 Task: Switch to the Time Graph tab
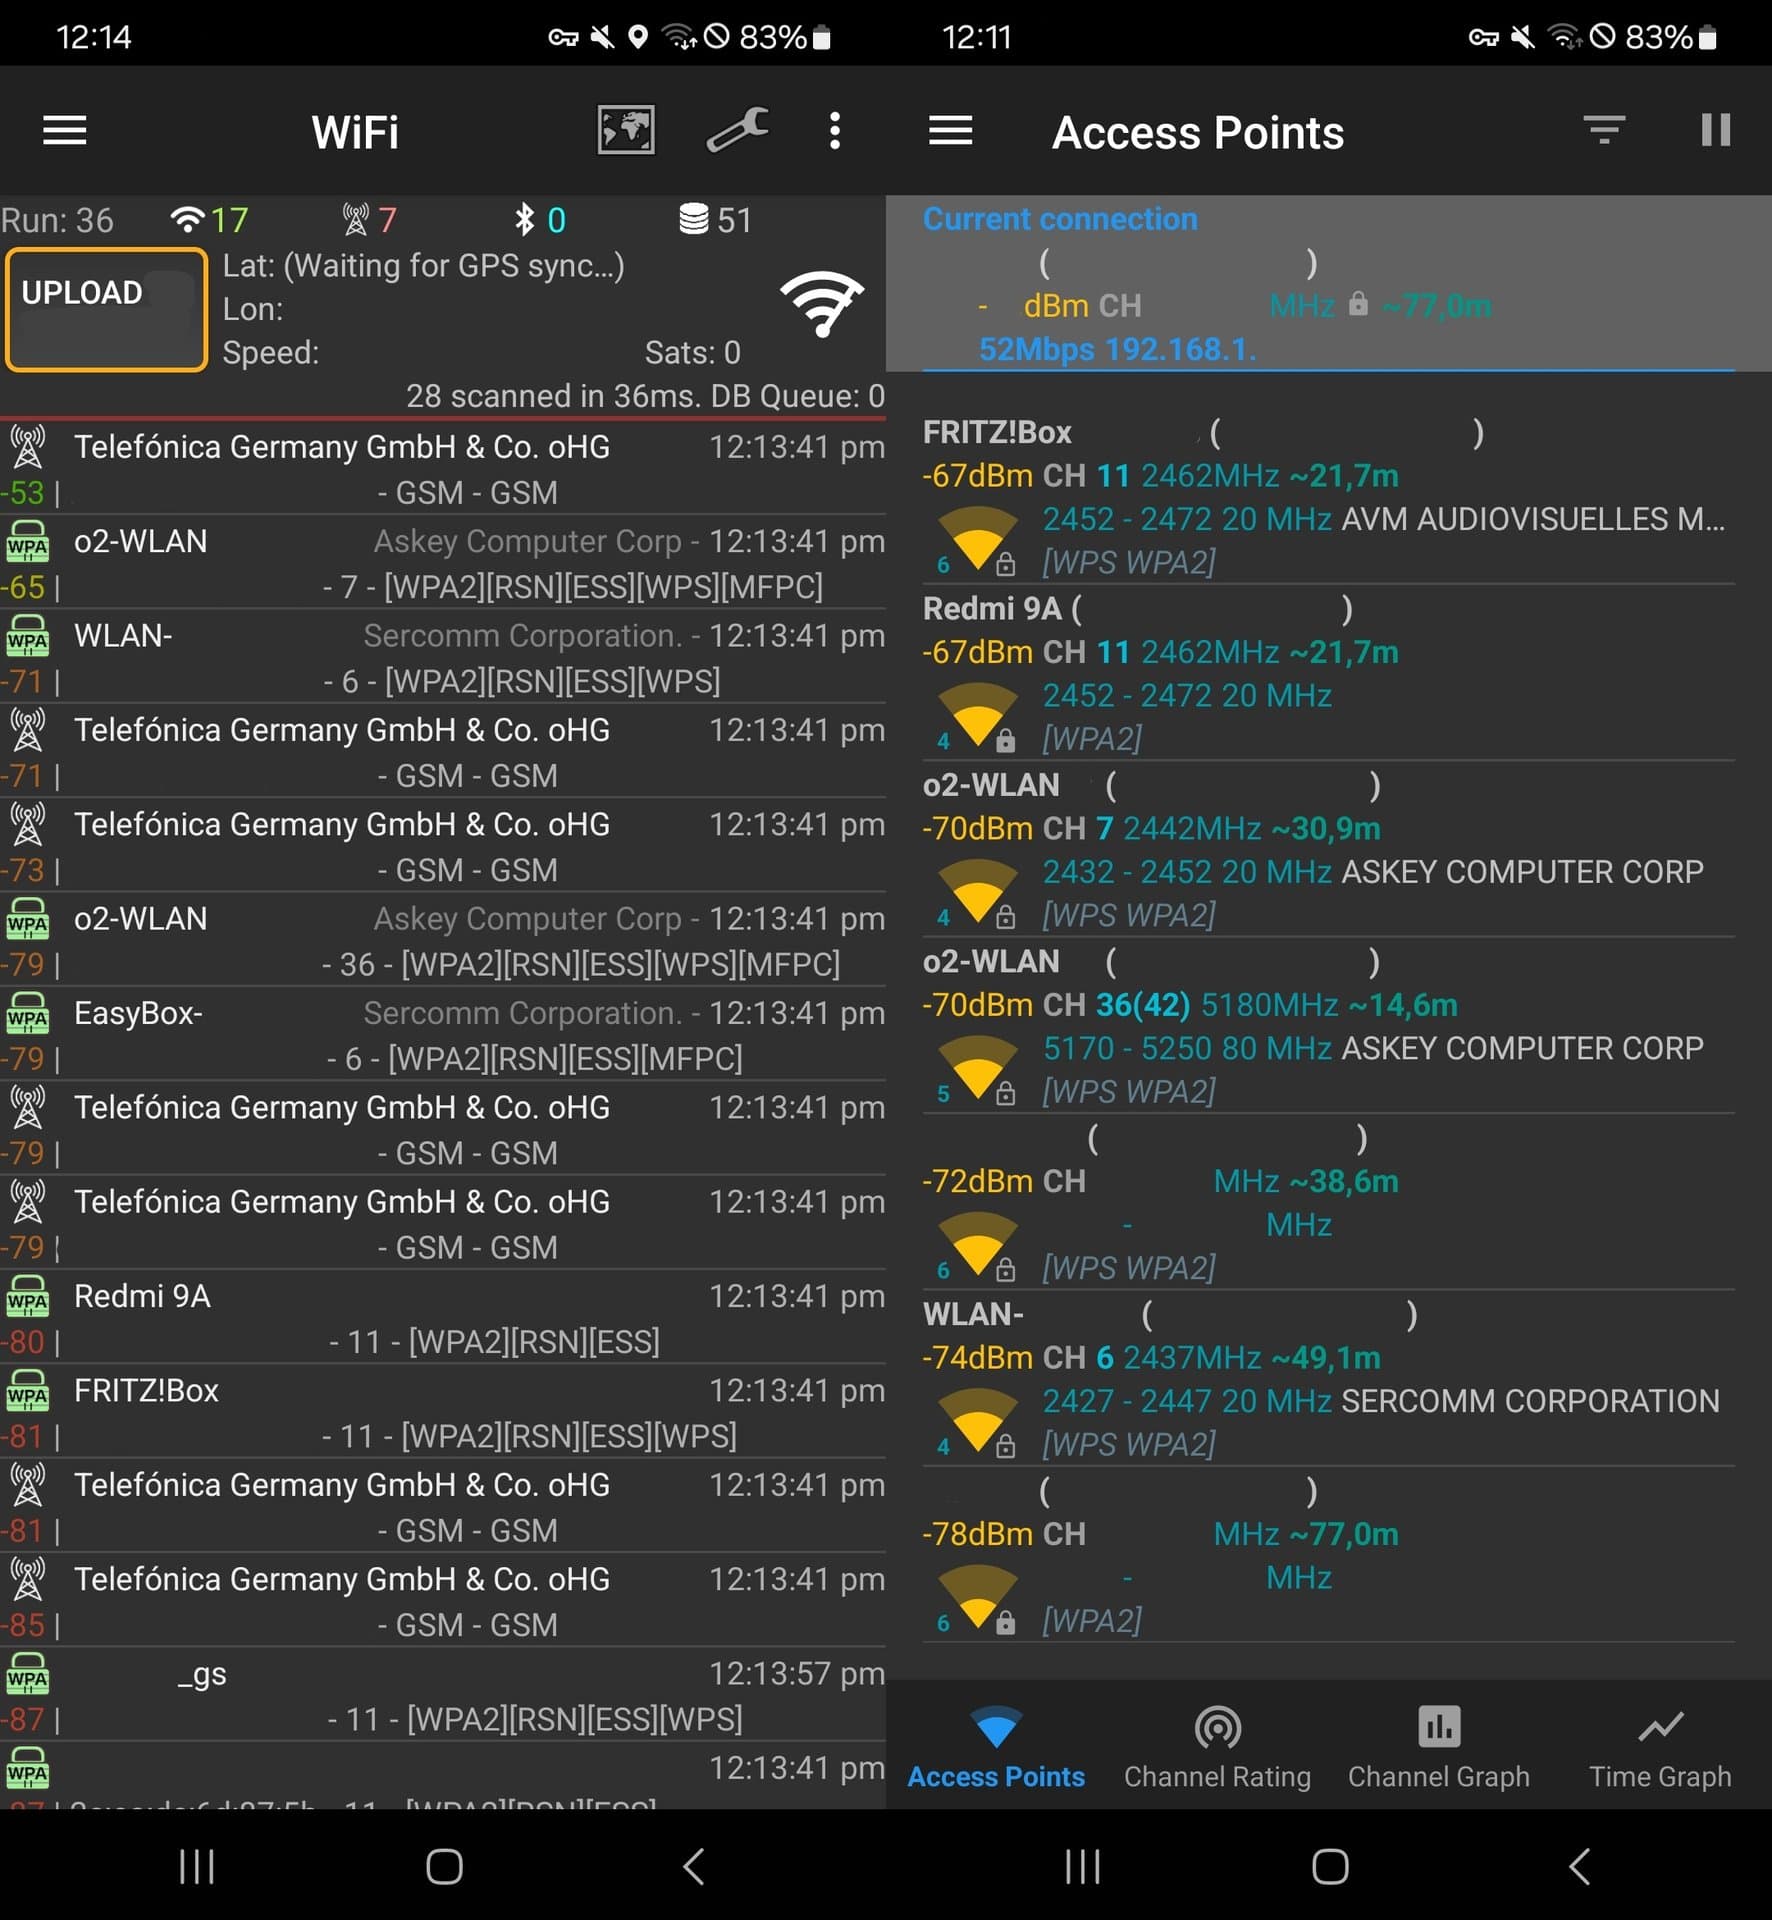pyautogui.click(x=1660, y=1748)
